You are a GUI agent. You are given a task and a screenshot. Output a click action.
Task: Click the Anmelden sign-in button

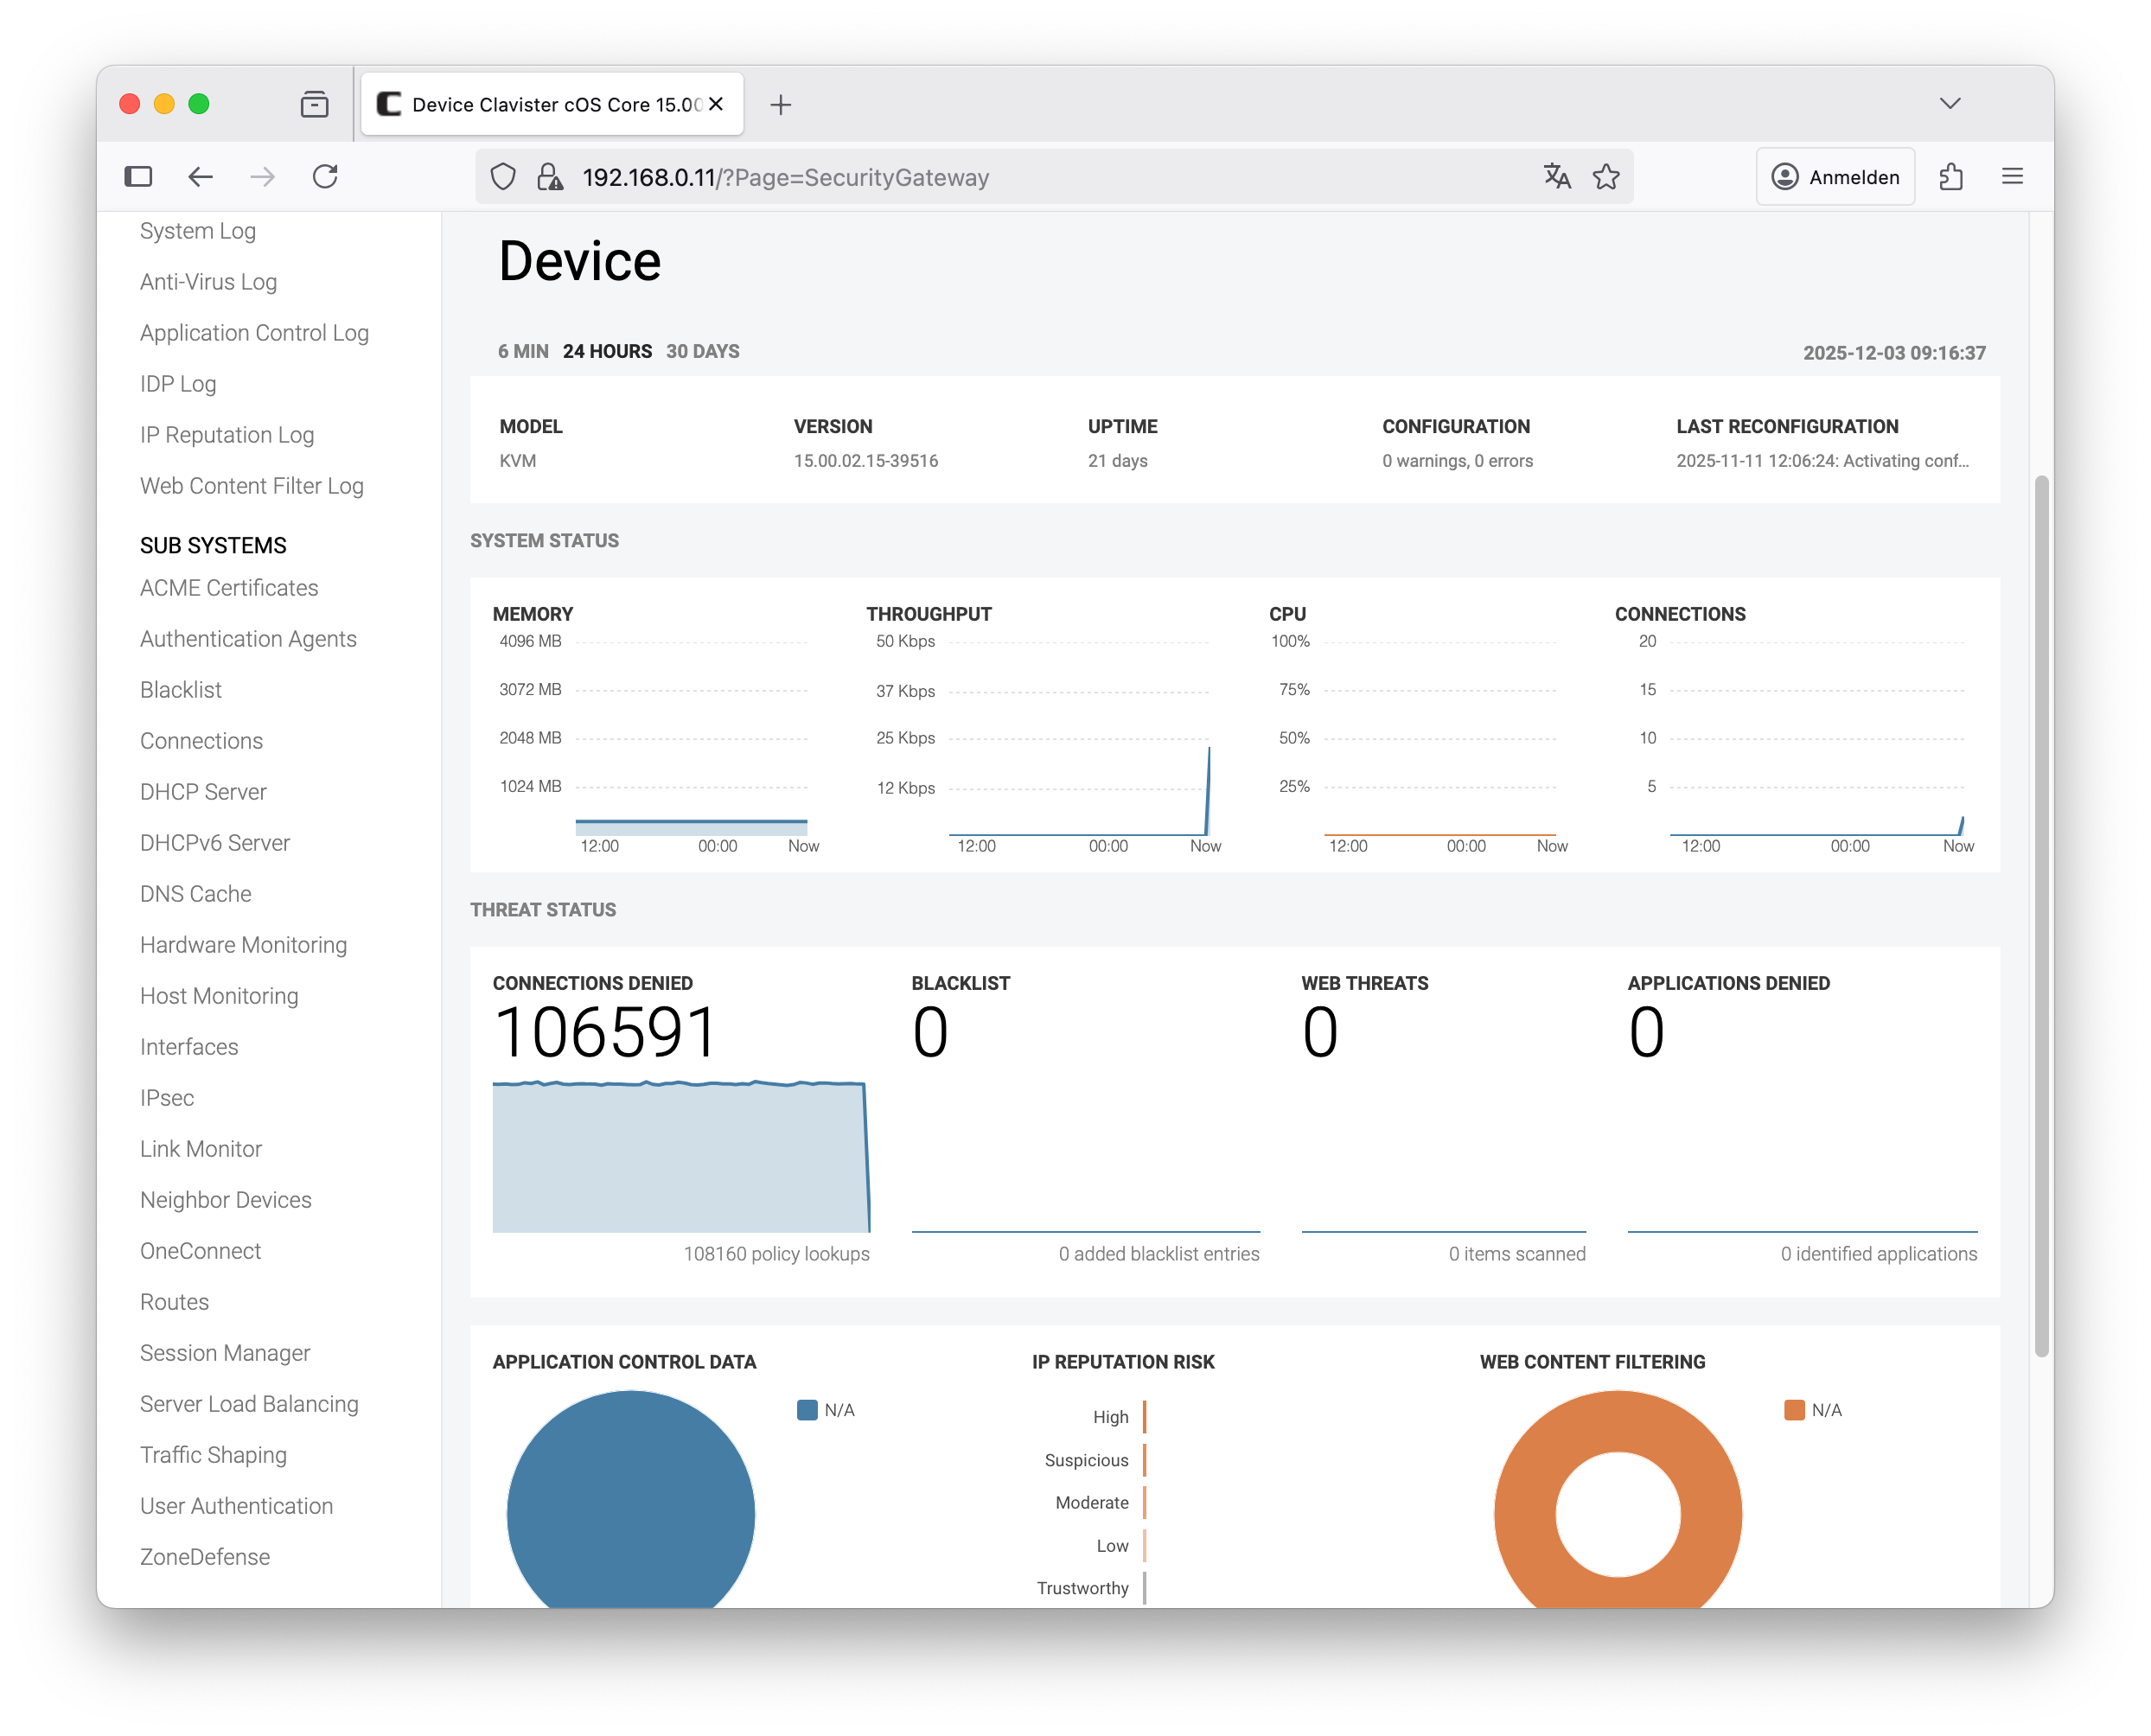[1835, 177]
